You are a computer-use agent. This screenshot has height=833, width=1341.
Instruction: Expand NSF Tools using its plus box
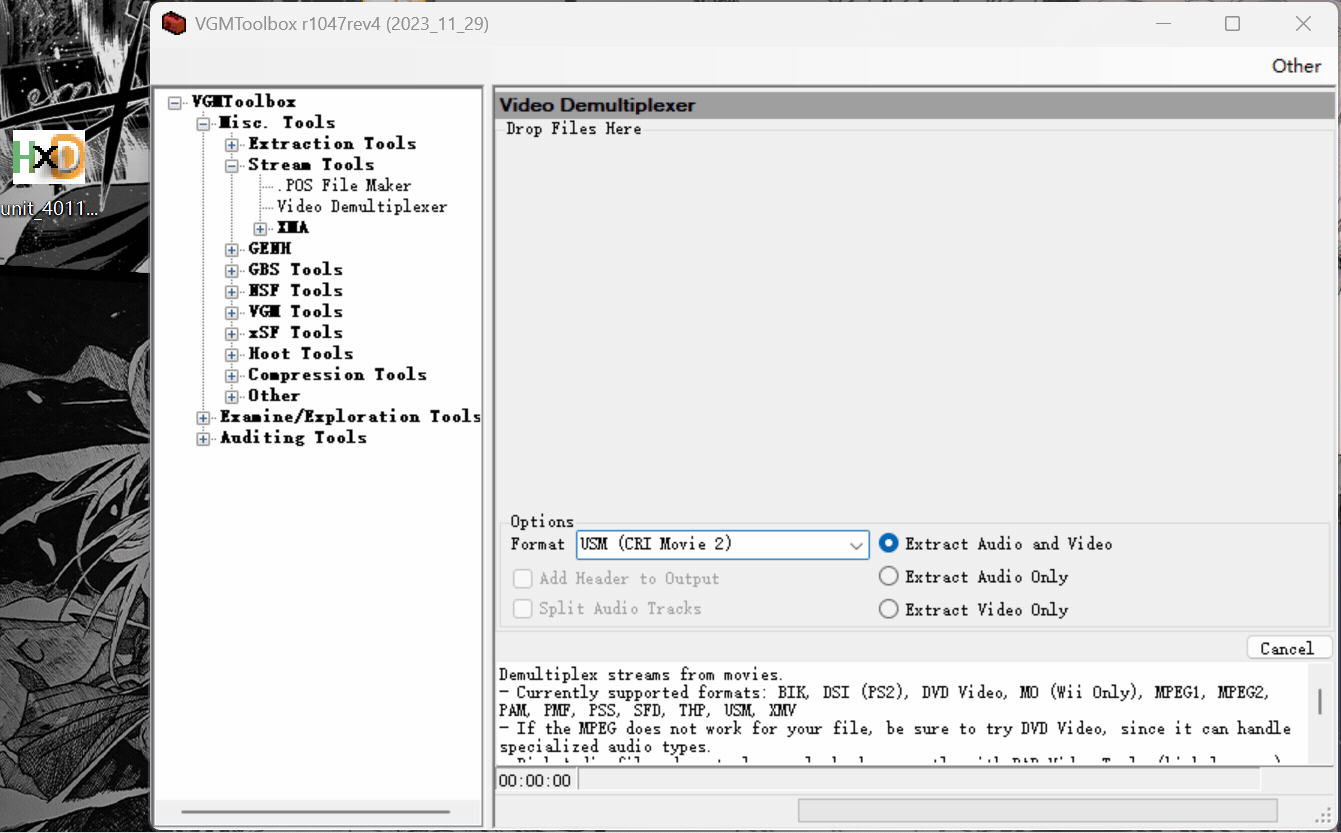pos(232,291)
